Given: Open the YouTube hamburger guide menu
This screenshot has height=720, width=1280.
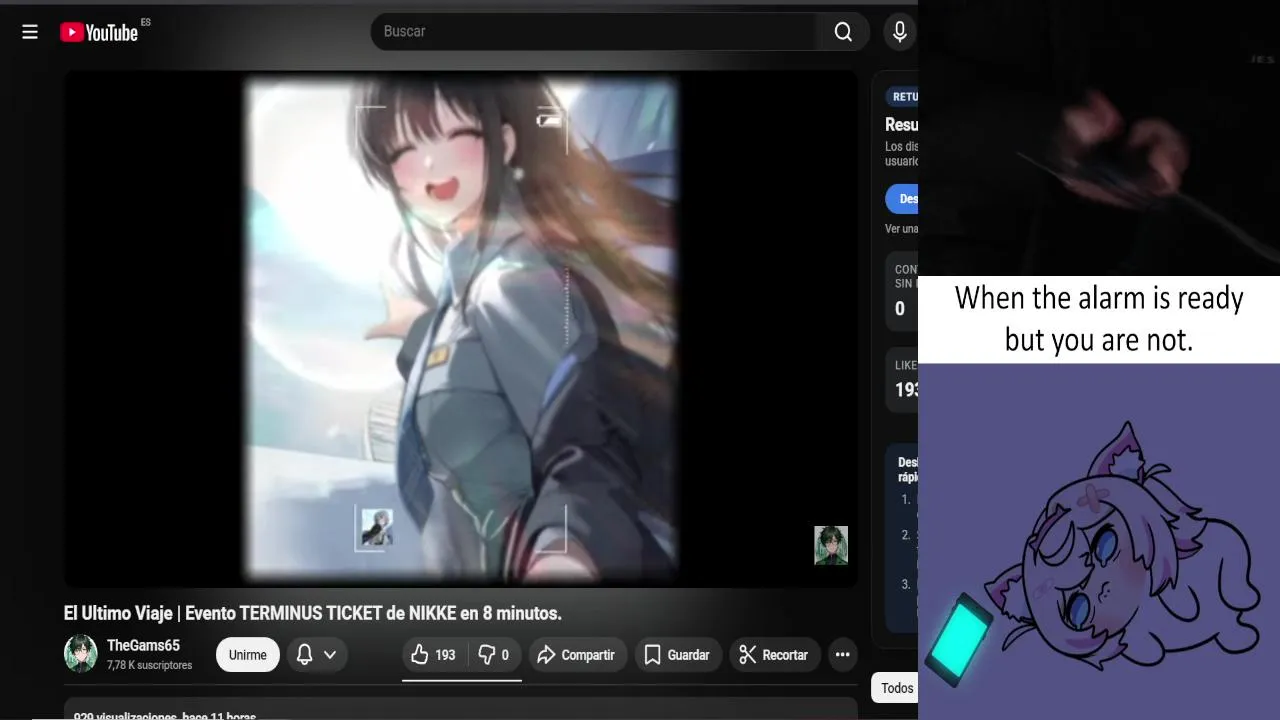Looking at the screenshot, I should click(30, 32).
